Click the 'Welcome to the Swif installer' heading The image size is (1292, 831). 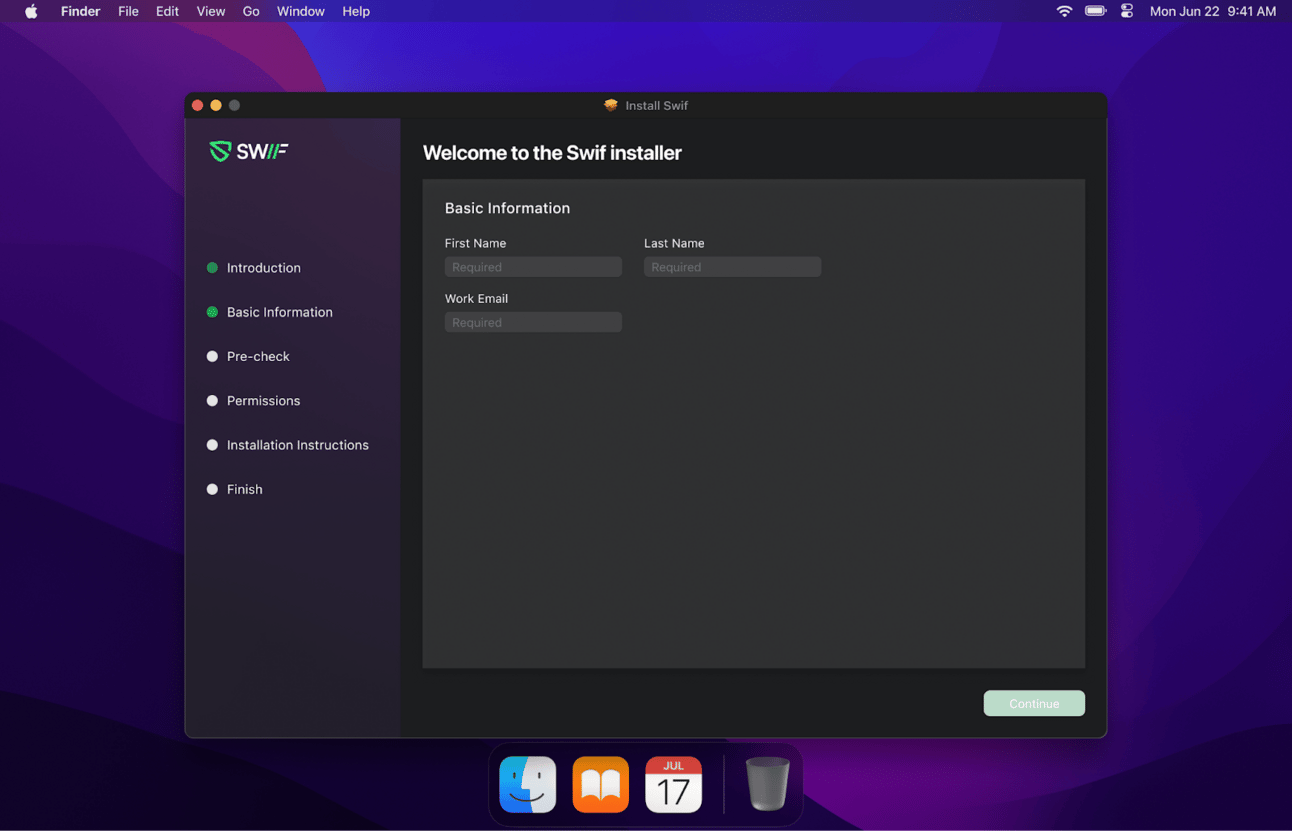[552, 153]
